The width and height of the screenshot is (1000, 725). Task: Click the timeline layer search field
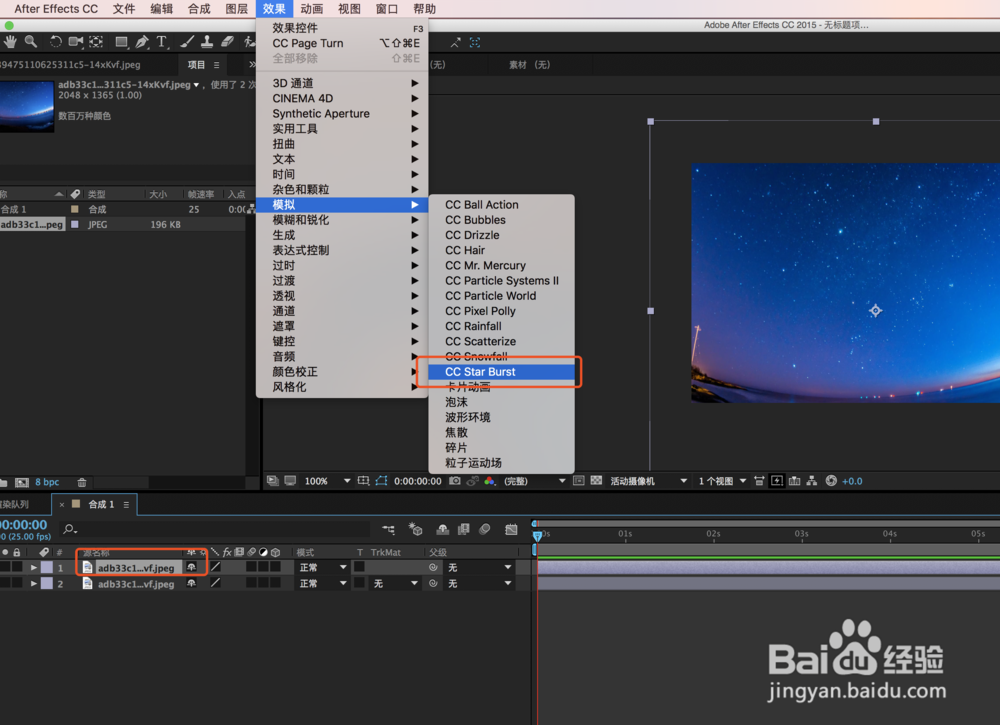pyautogui.click(x=216, y=529)
